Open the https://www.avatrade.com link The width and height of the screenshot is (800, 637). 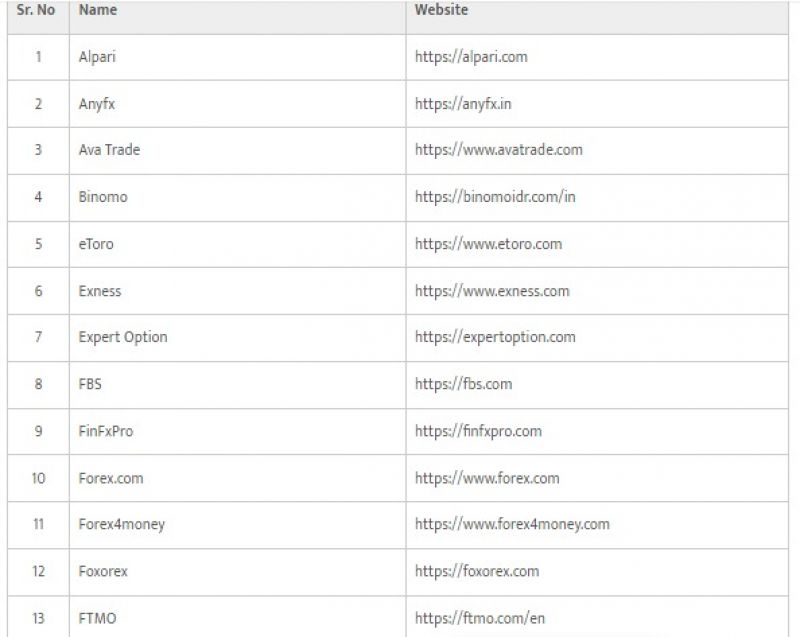point(498,150)
